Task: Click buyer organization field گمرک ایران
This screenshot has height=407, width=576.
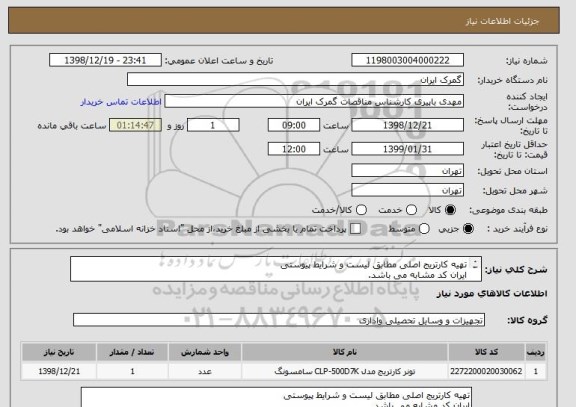Action: 295,79
